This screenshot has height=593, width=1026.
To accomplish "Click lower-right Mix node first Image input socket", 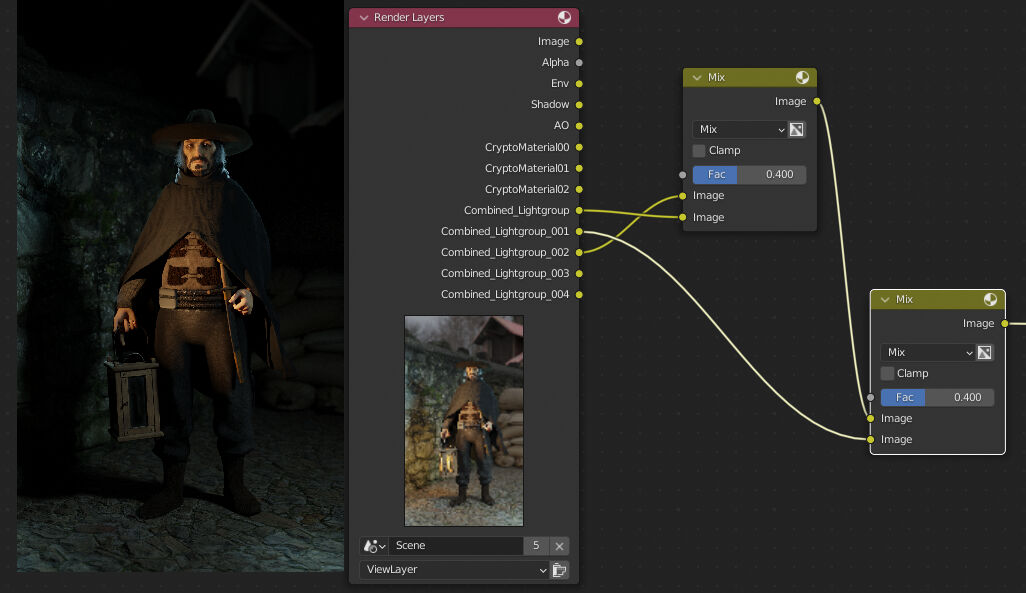I will tap(870, 419).
